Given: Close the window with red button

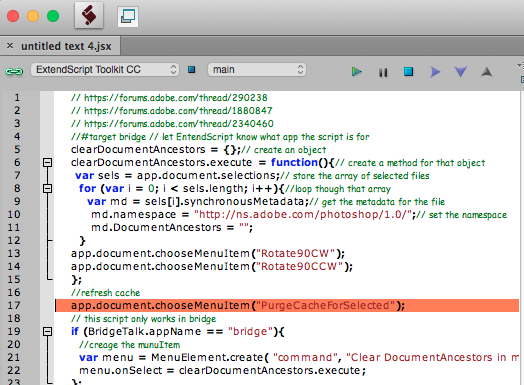Looking at the screenshot, I should [x=13, y=16].
